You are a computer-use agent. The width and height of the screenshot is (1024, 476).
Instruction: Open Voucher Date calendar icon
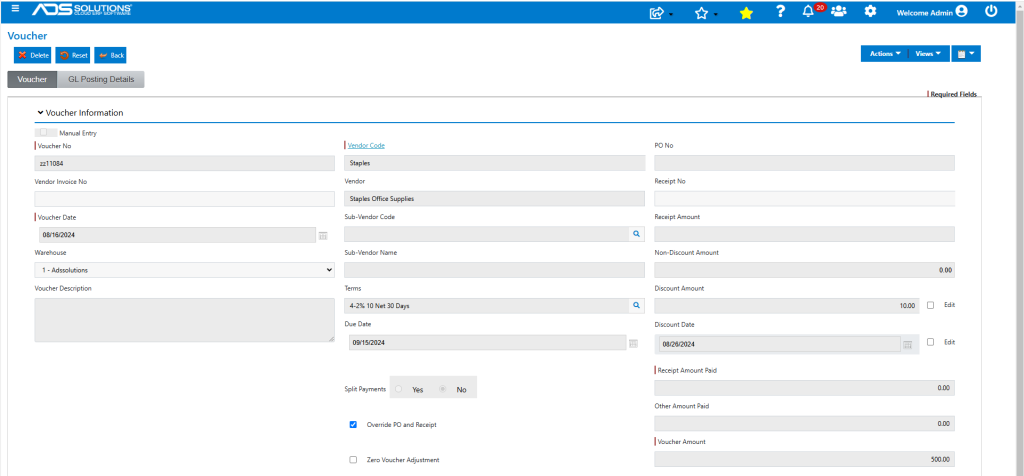click(323, 236)
